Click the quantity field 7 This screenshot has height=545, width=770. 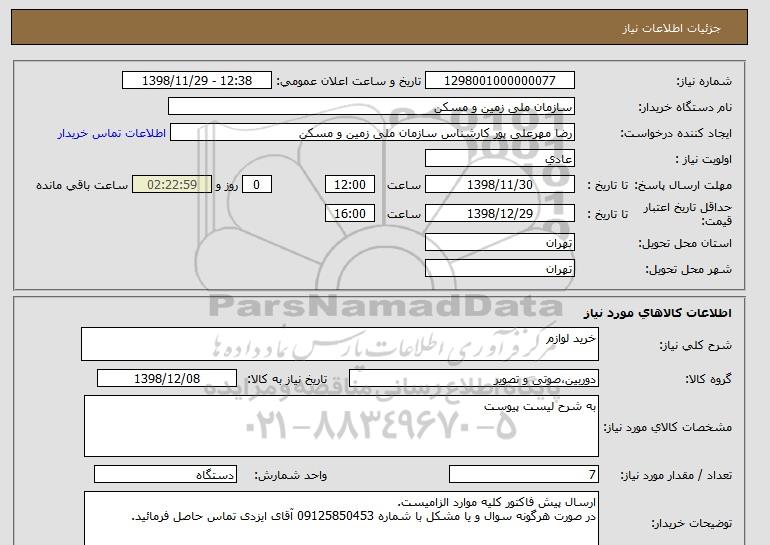524,475
